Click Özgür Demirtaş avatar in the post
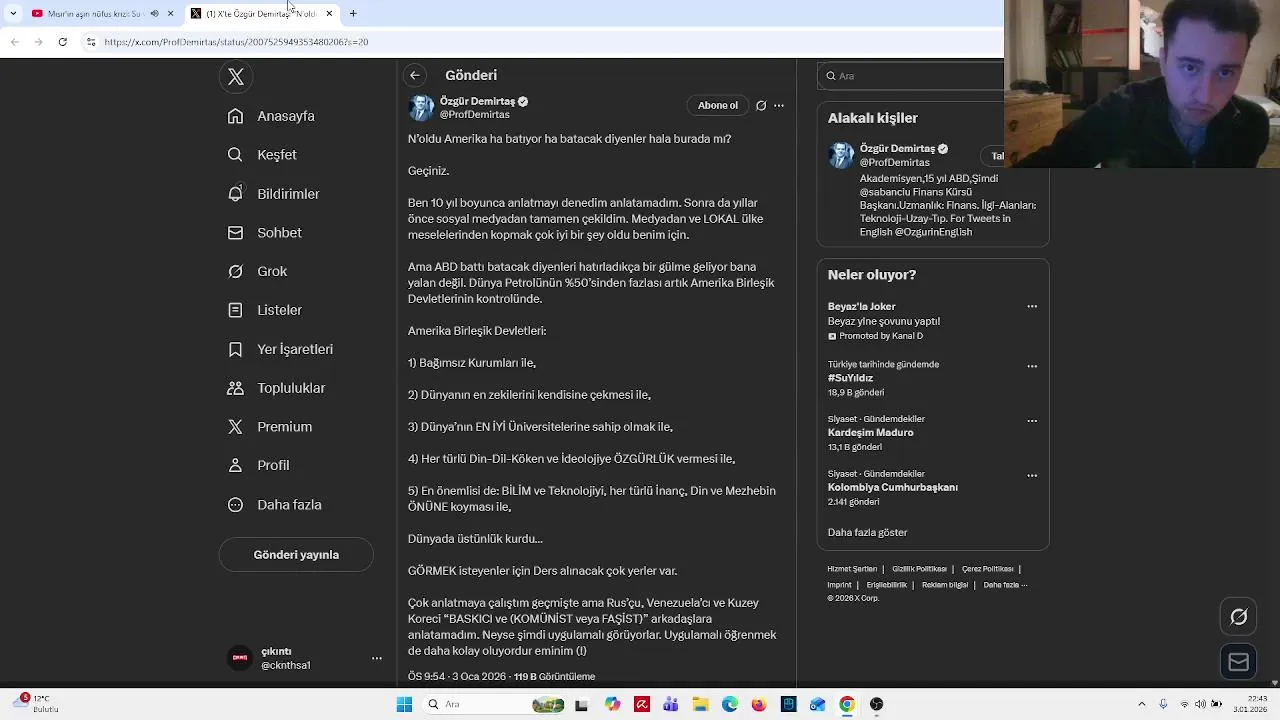The image size is (1280, 720). (421, 108)
